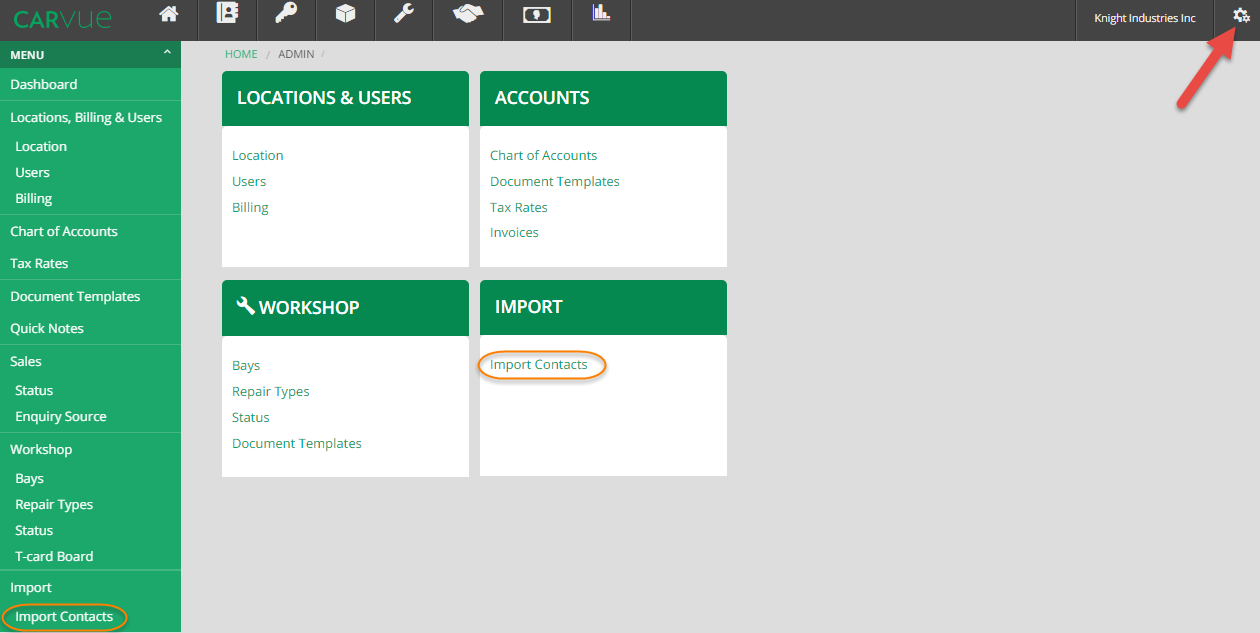This screenshot has height=633, width=1260.
Task: Open Tax Rates link in Accounts card
Action: click(519, 207)
